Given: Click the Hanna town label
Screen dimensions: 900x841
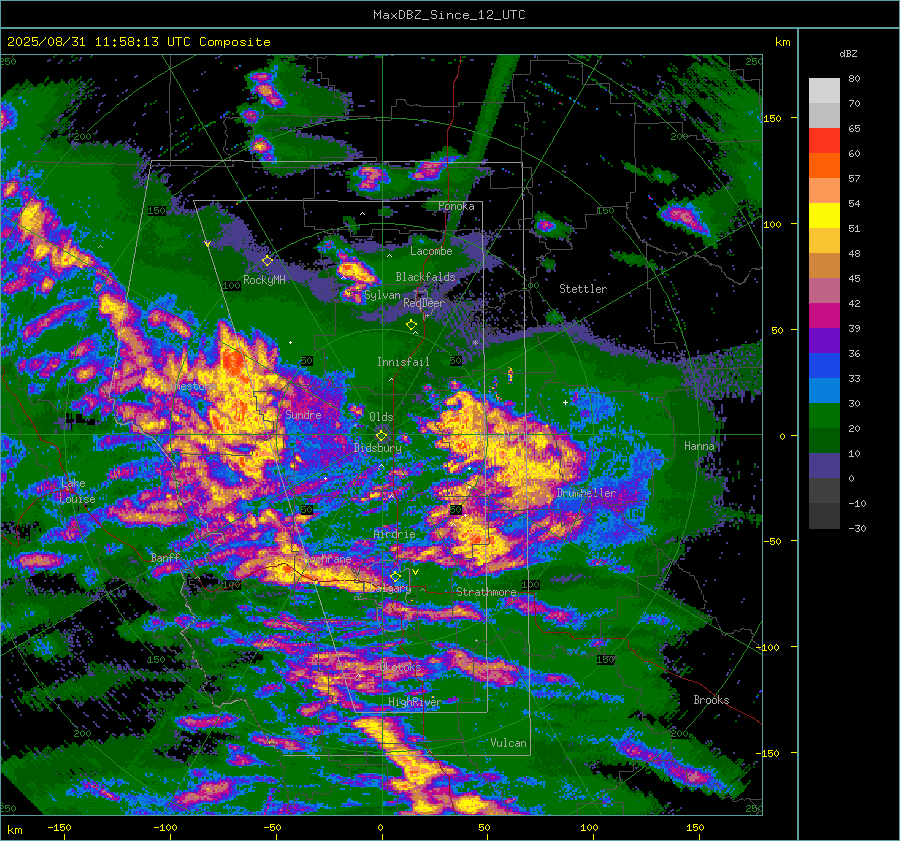Looking at the screenshot, I should 699,445.
